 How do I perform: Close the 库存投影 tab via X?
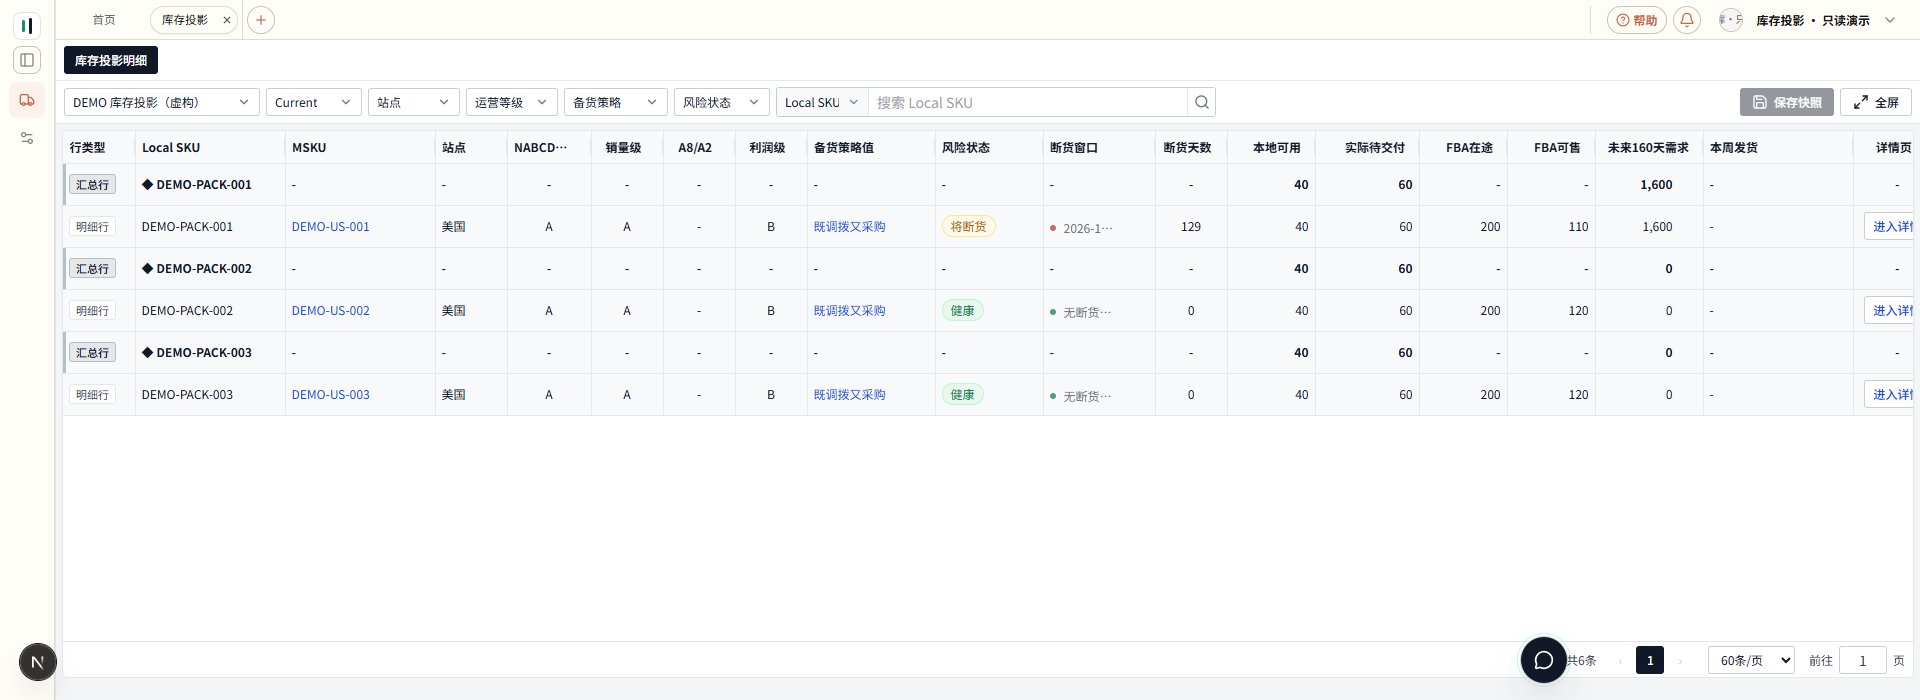pos(227,20)
